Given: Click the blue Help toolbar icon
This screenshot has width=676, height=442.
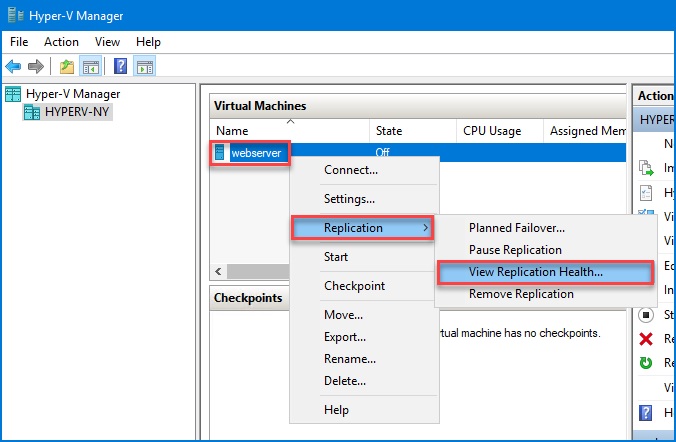Looking at the screenshot, I should coord(120,67).
